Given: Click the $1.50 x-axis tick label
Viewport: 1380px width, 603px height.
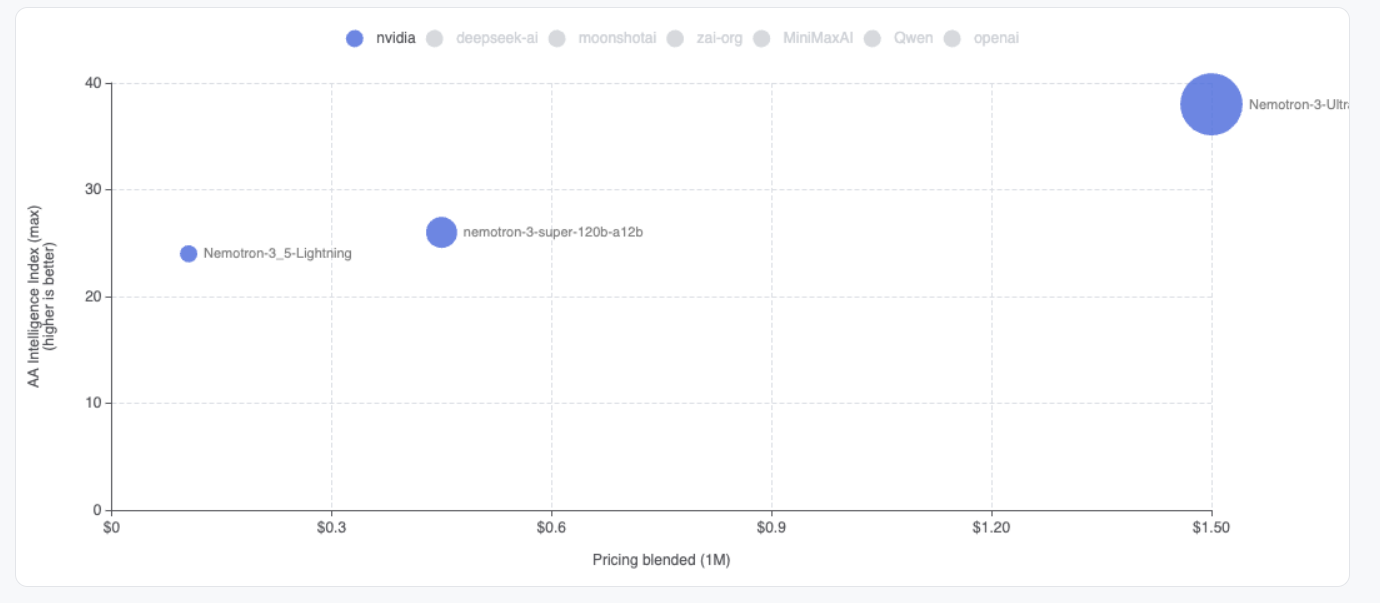Looking at the screenshot, I should (x=1211, y=526).
